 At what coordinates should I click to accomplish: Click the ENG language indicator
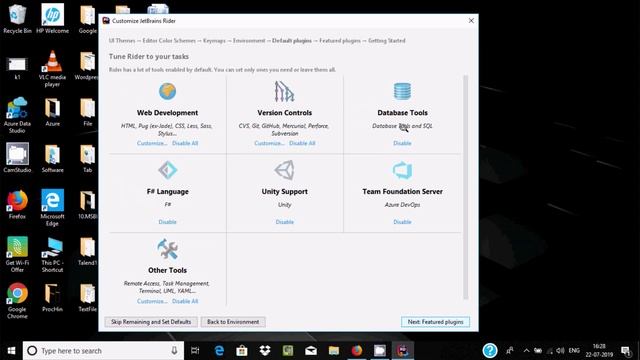574,351
